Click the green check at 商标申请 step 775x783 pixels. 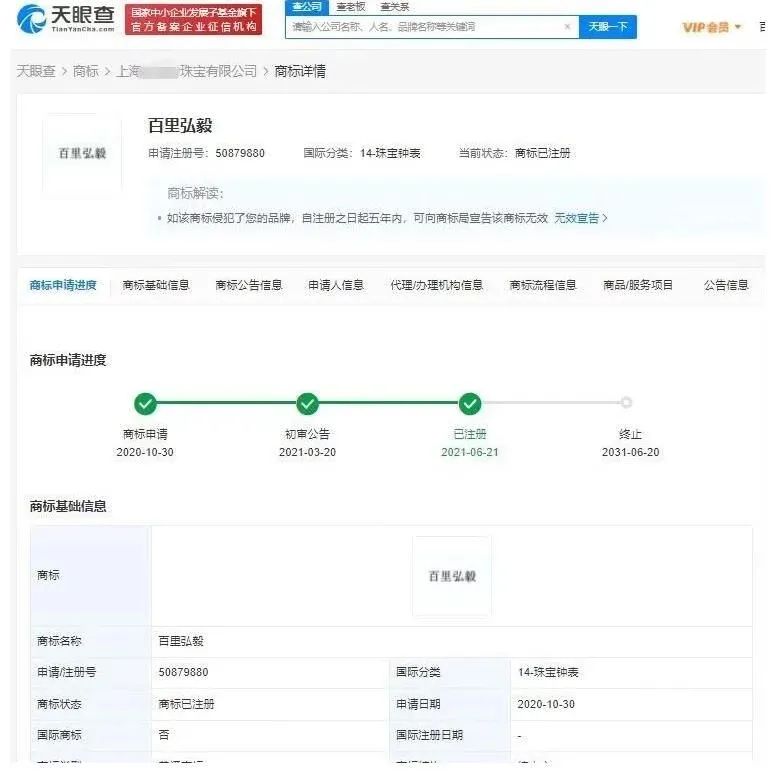click(145, 403)
